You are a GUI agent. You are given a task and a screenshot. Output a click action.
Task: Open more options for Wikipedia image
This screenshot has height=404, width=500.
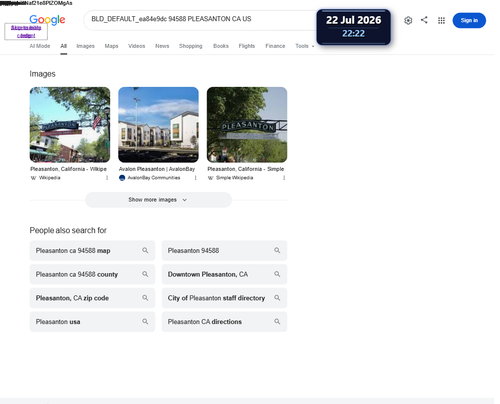point(107,178)
